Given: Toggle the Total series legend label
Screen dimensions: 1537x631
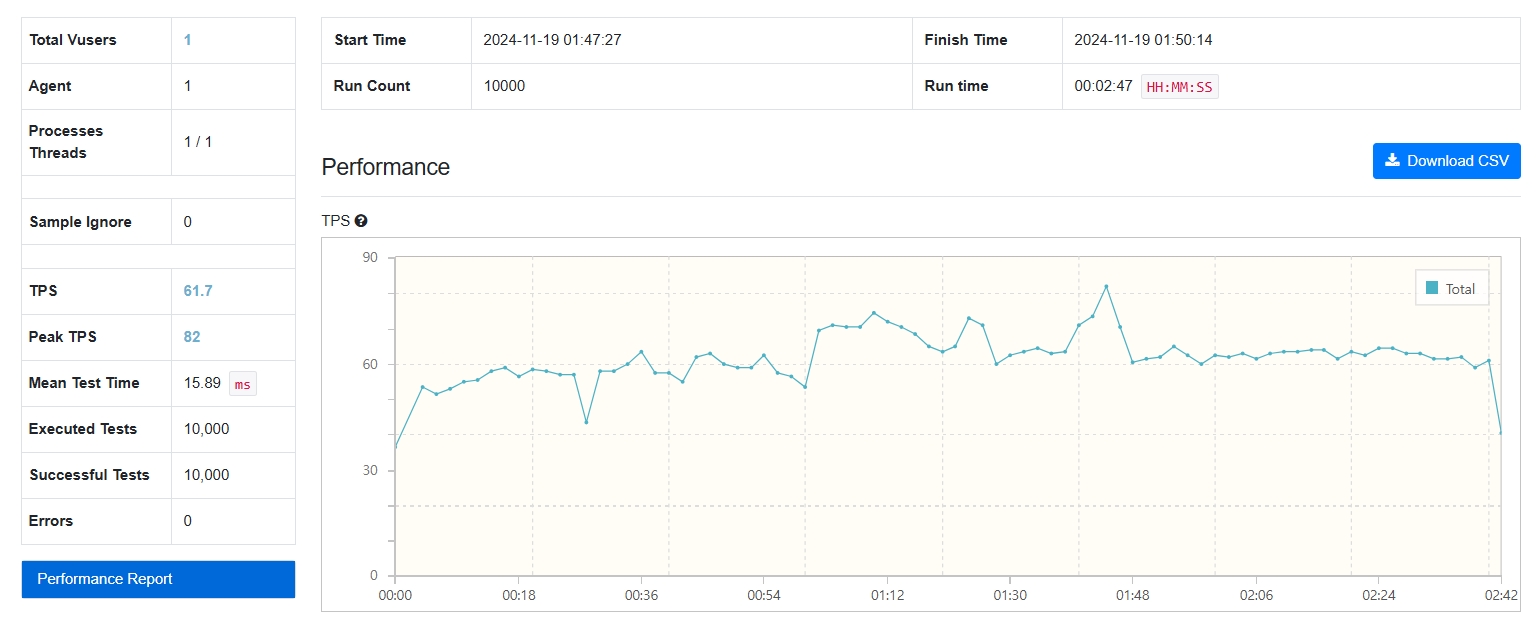Looking at the screenshot, I should coord(1460,289).
